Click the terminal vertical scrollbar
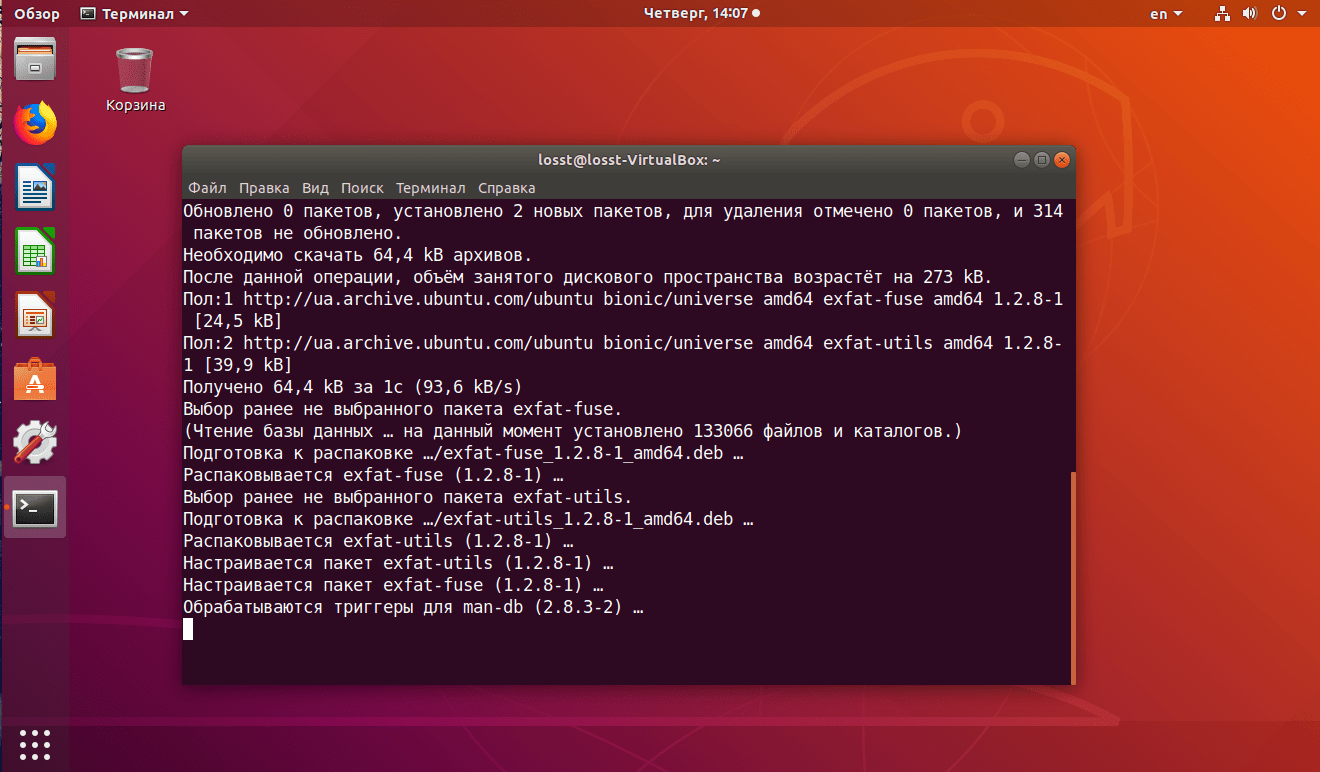Image resolution: width=1320 pixels, height=772 pixels. (x=1072, y=576)
